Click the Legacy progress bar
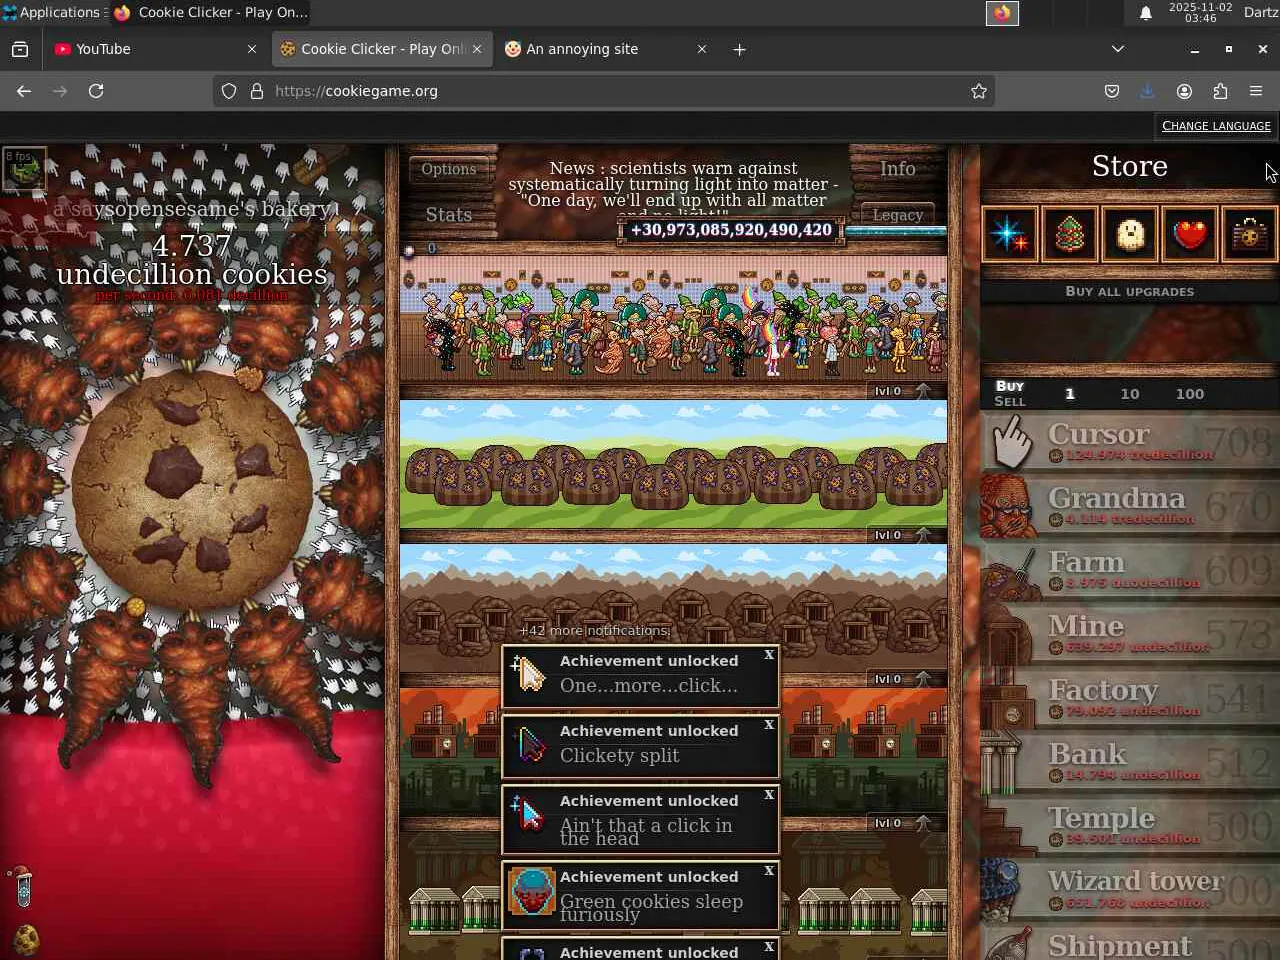The image size is (1280, 960). pyautogui.click(x=896, y=232)
